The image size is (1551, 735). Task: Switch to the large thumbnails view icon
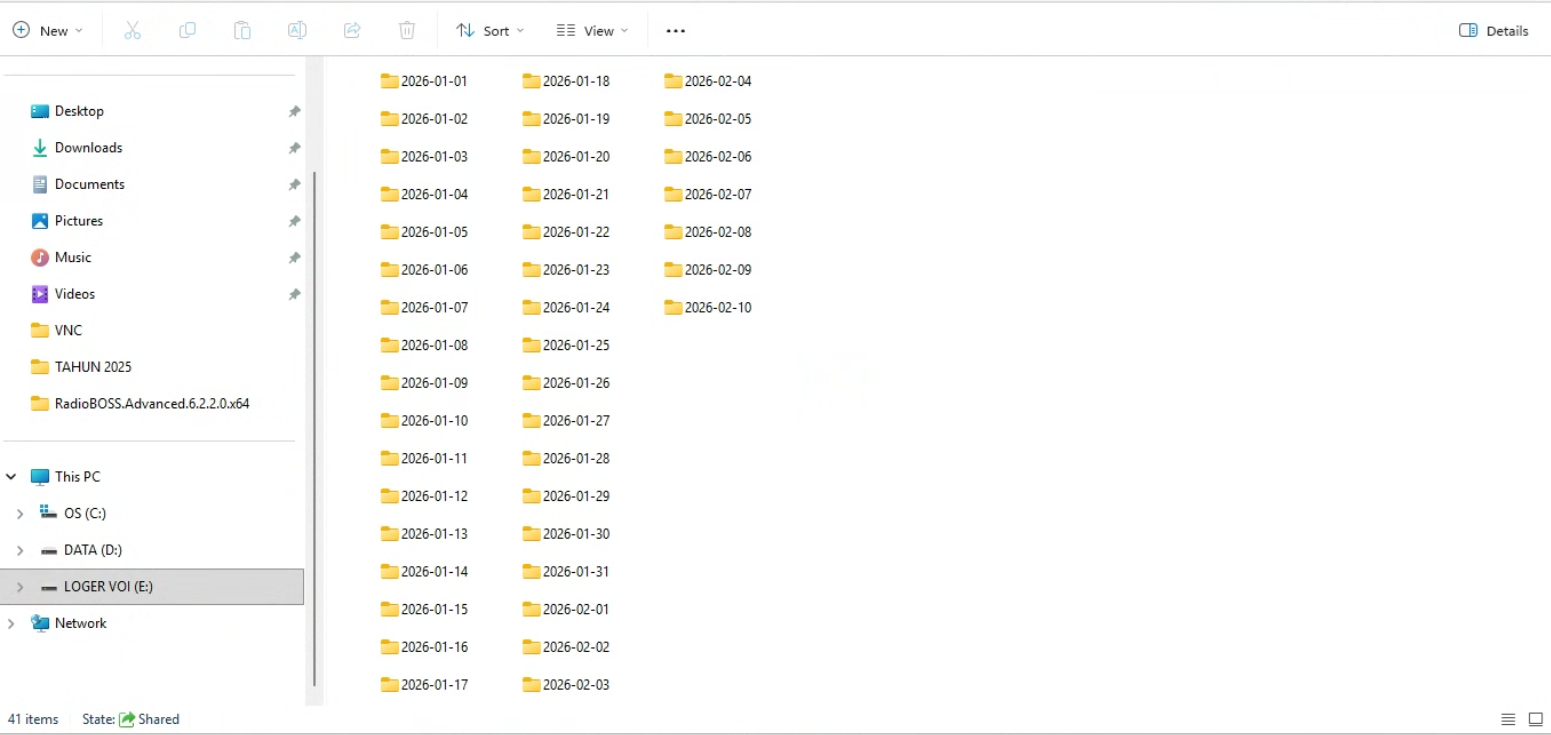1536,719
